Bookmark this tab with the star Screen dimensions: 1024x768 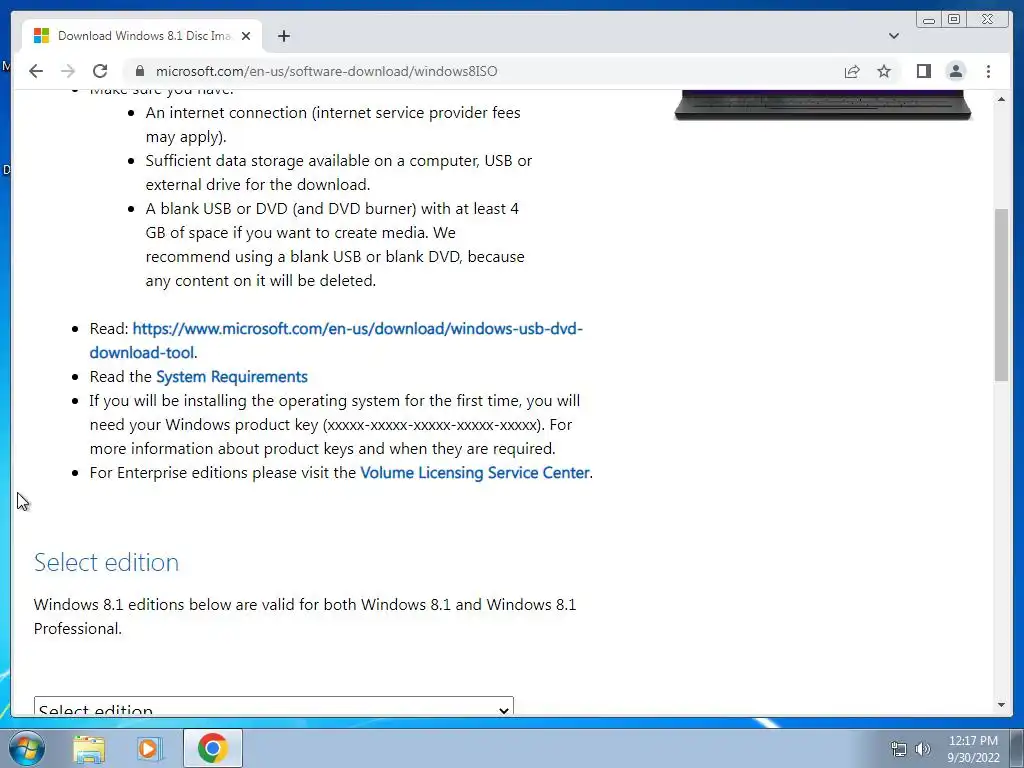(884, 71)
